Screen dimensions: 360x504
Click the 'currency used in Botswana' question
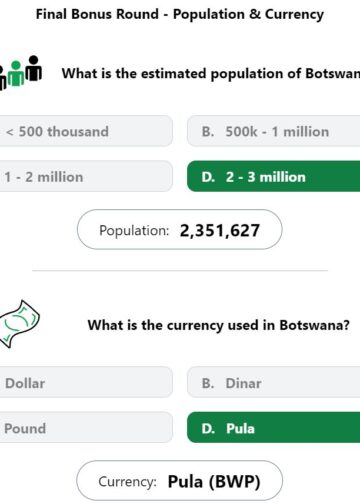[219, 325]
